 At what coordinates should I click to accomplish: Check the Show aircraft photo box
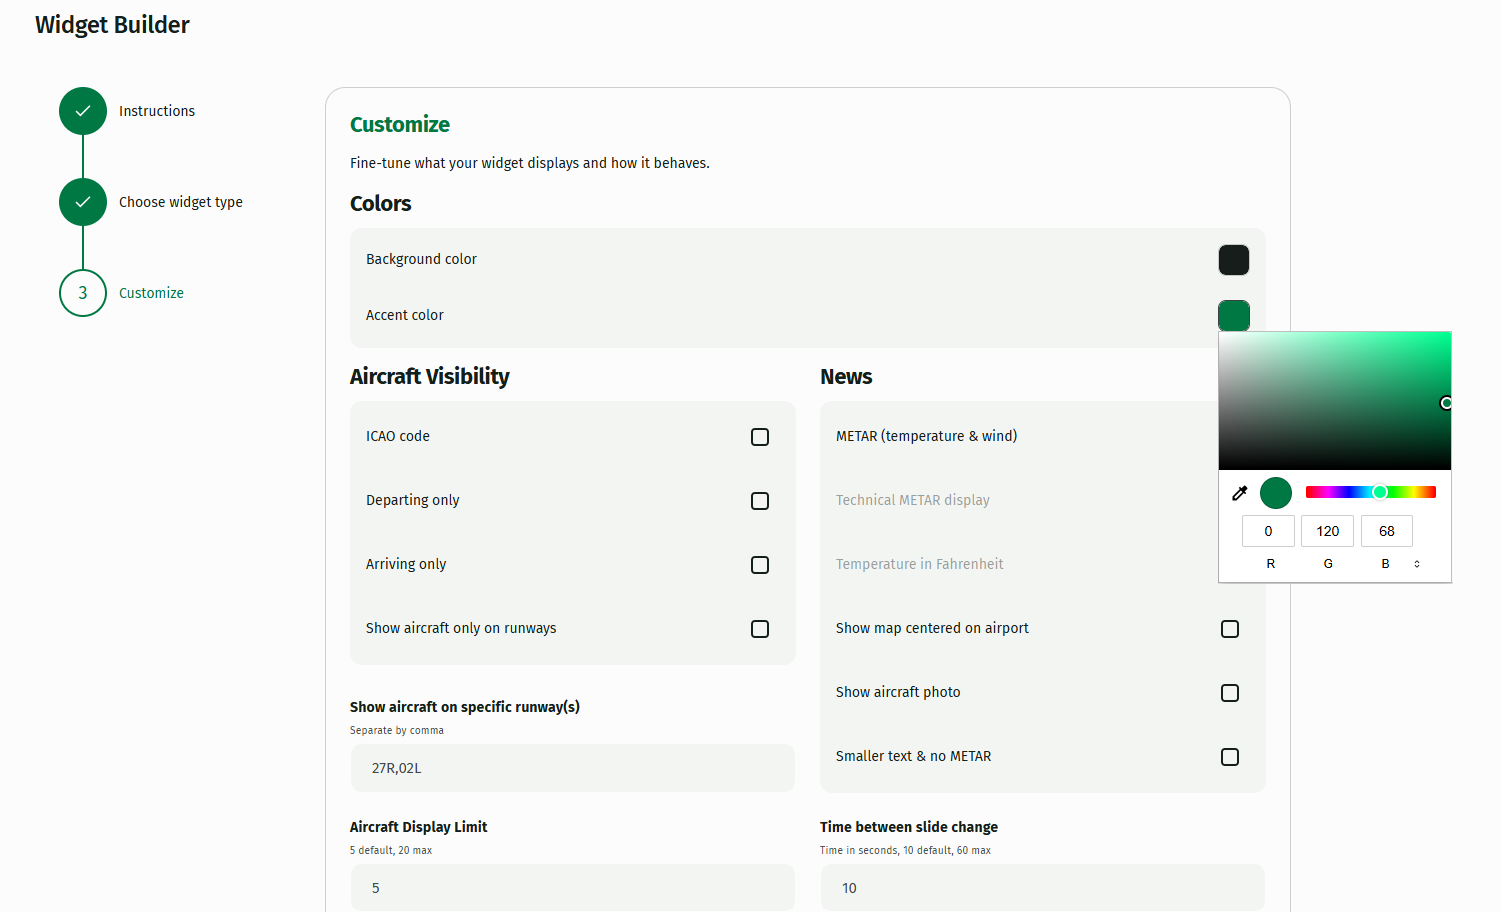pos(1230,693)
